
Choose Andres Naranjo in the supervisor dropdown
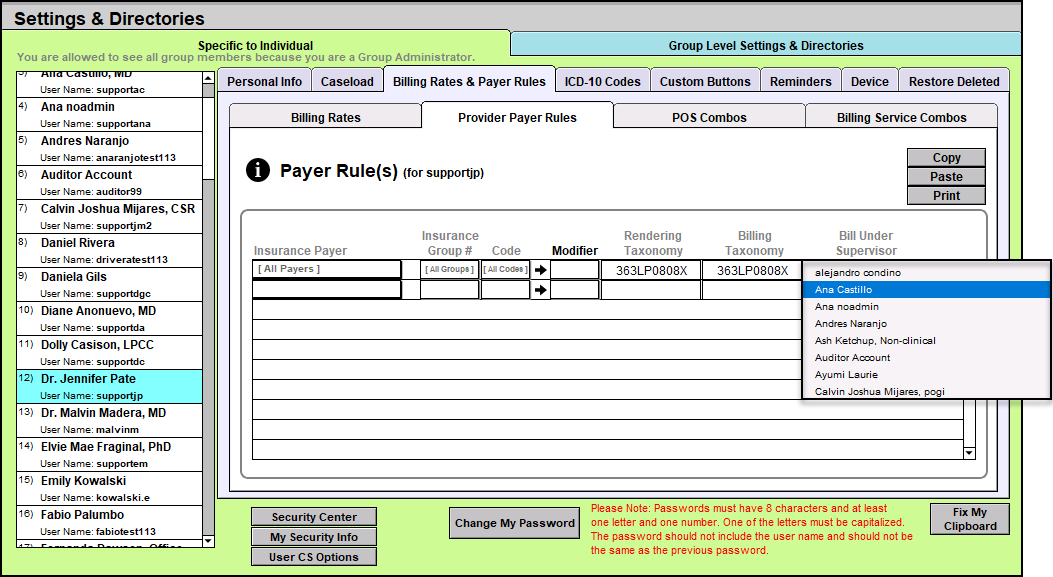(x=925, y=324)
